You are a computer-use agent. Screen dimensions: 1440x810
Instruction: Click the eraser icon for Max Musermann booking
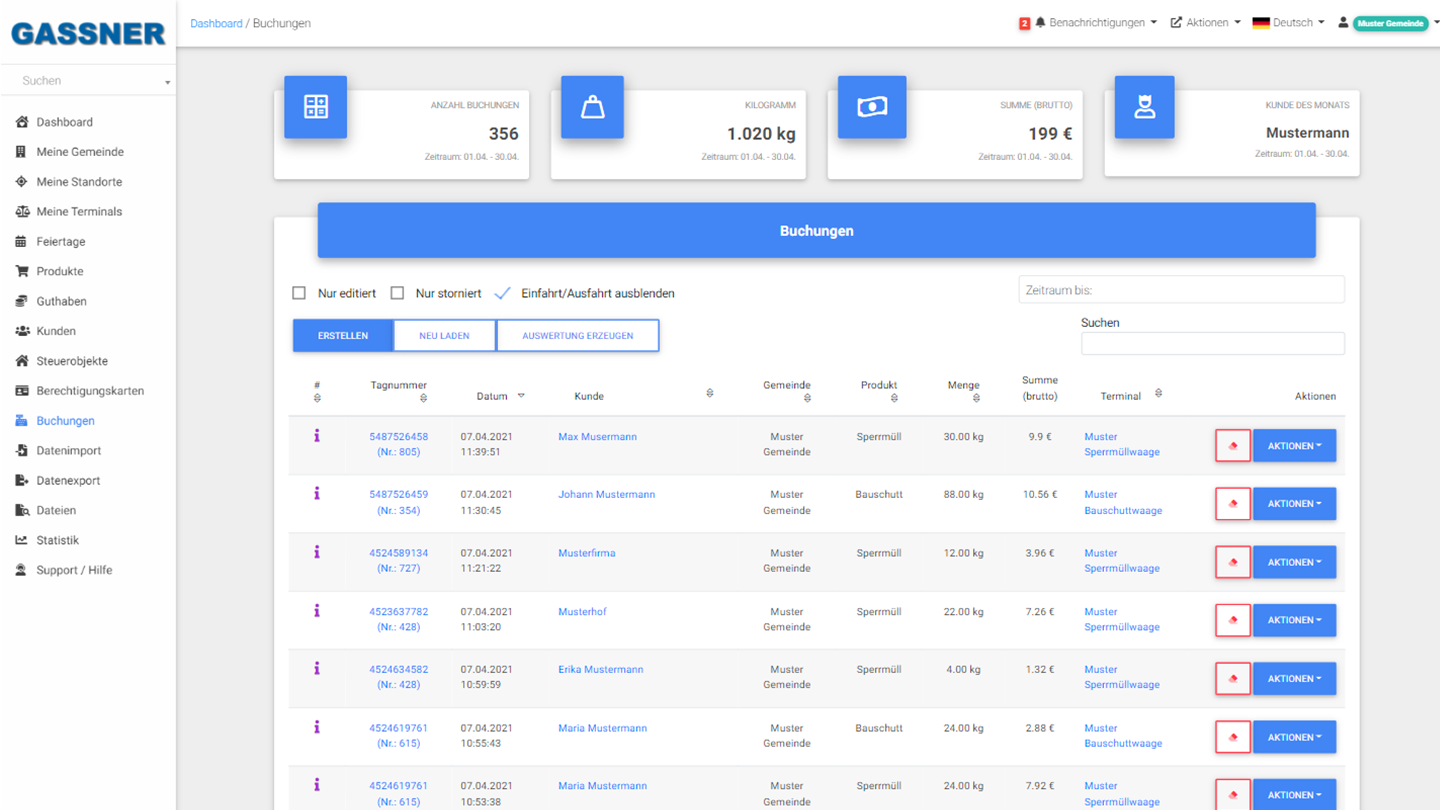click(1233, 446)
